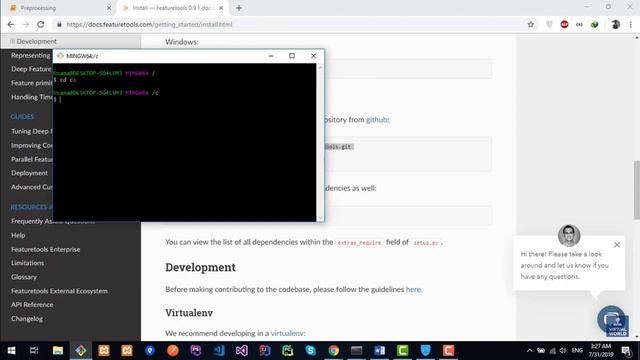Open Task View on the taskbar
Screen dimensions: 640x360
click(x=34, y=351)
